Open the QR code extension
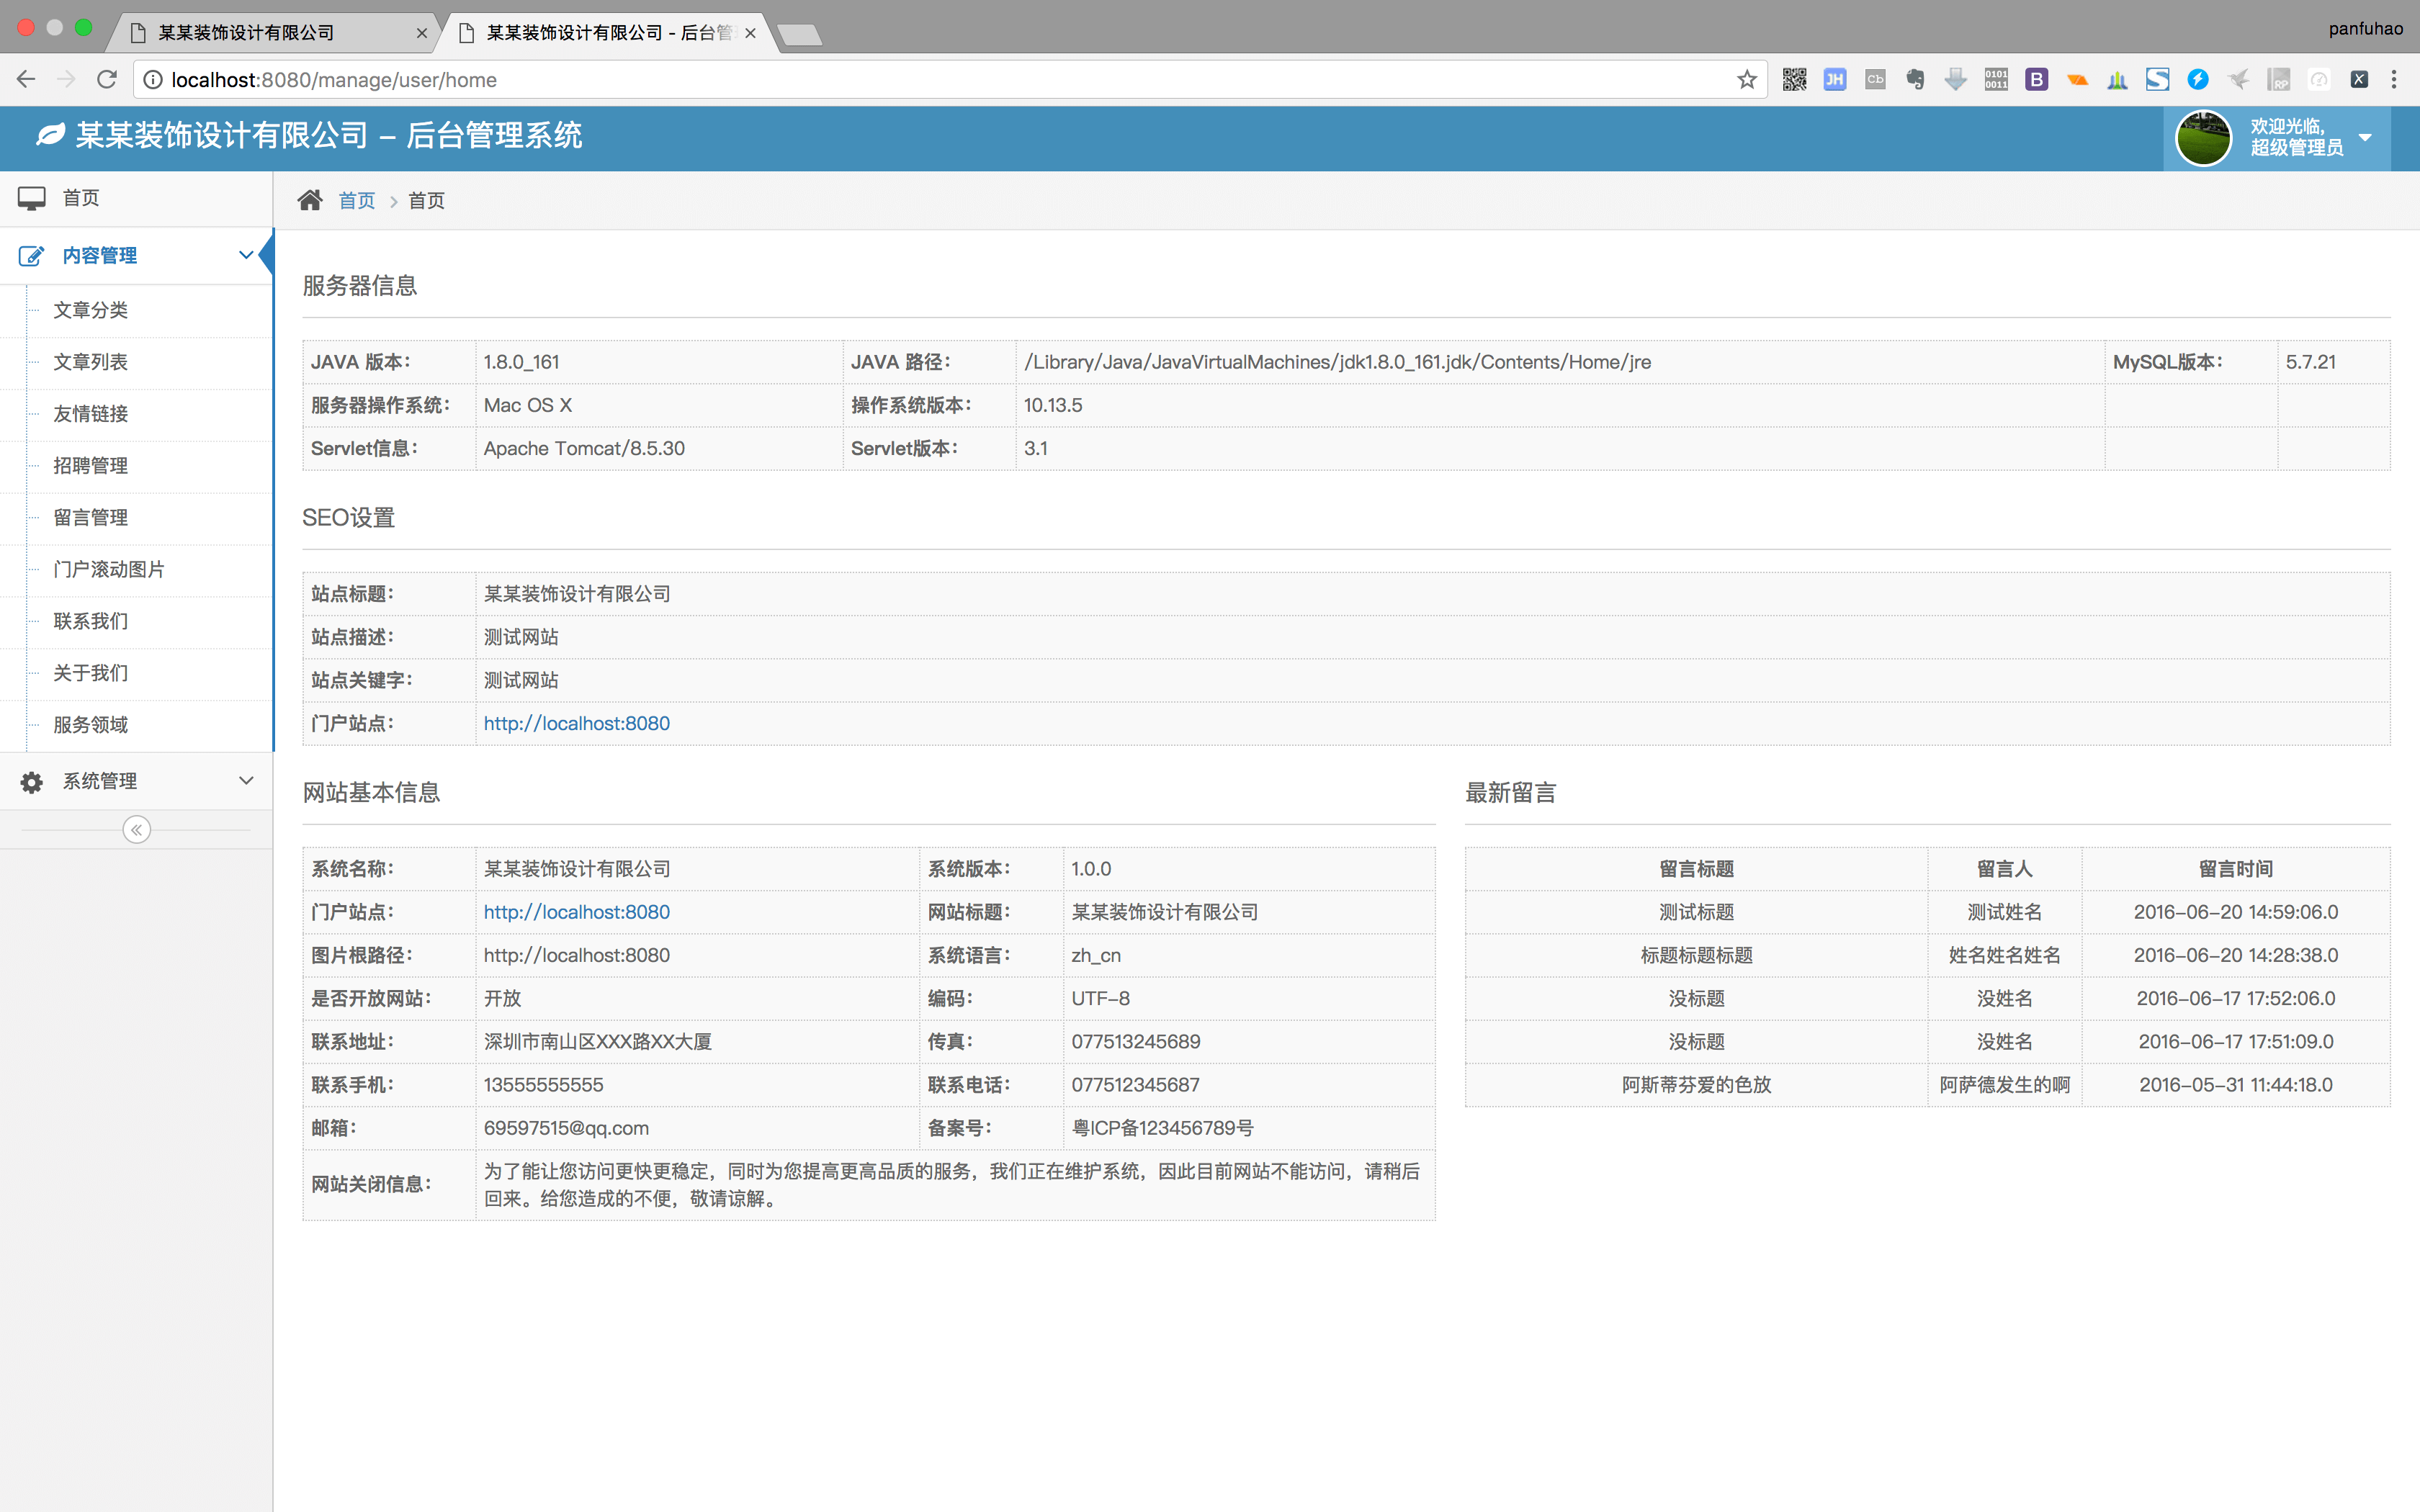This screenshot has width=2420, height=1512. click(x=1794, y=80)
